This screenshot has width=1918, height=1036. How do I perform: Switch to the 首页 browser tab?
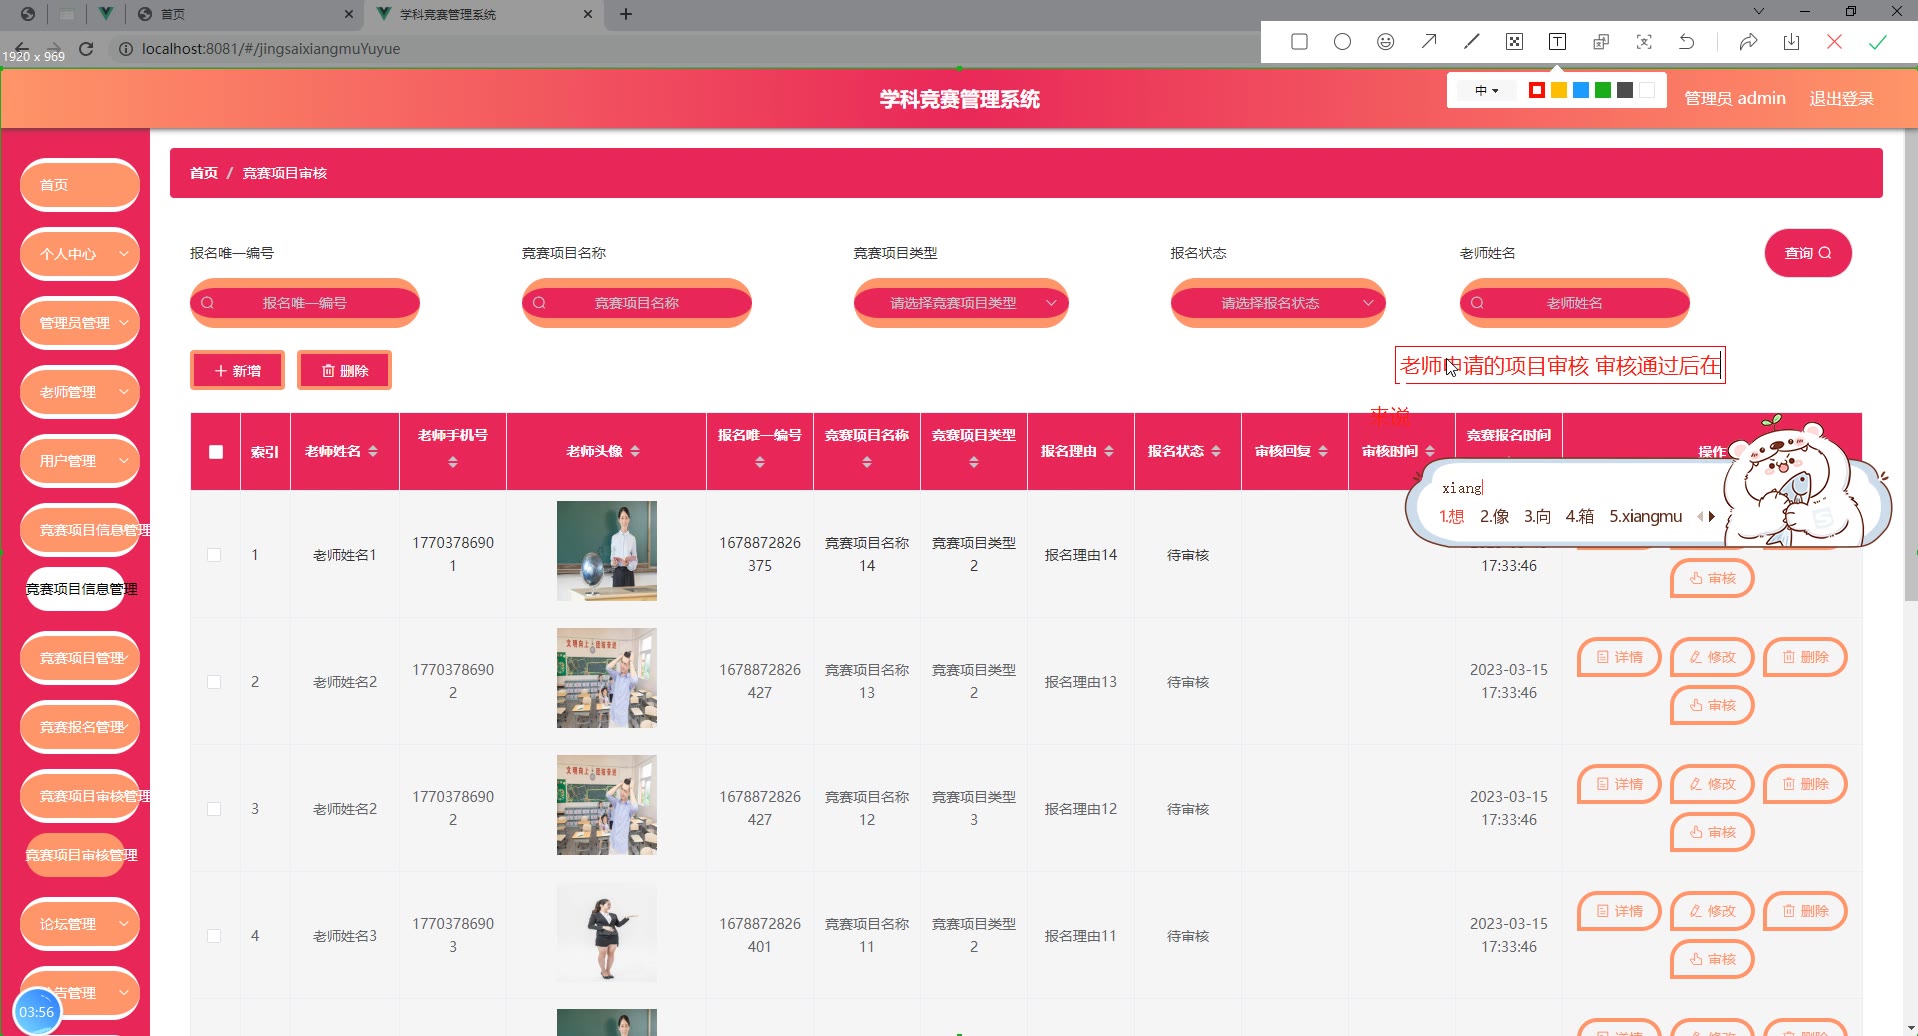coord(245,14)
